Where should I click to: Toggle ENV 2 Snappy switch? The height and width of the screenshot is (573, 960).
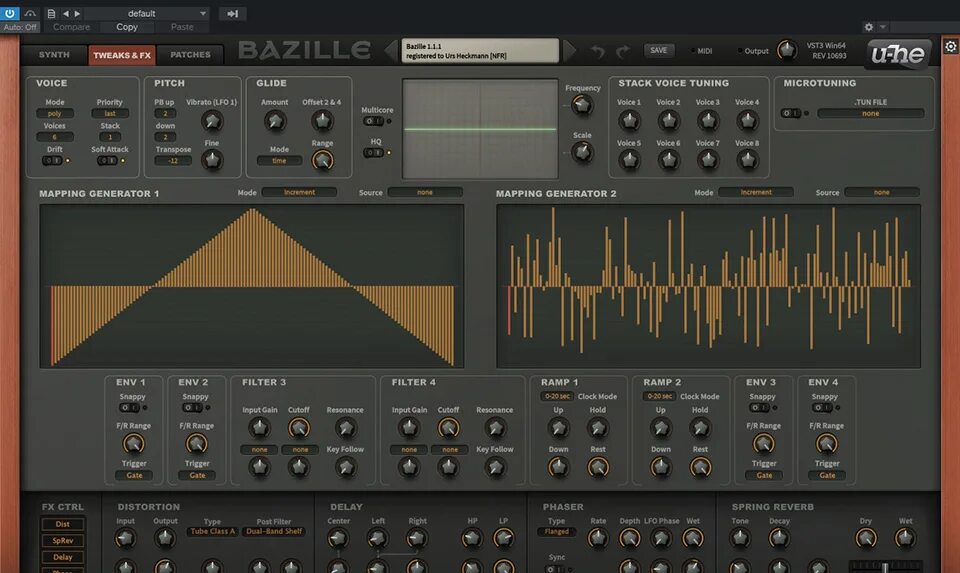193,408
